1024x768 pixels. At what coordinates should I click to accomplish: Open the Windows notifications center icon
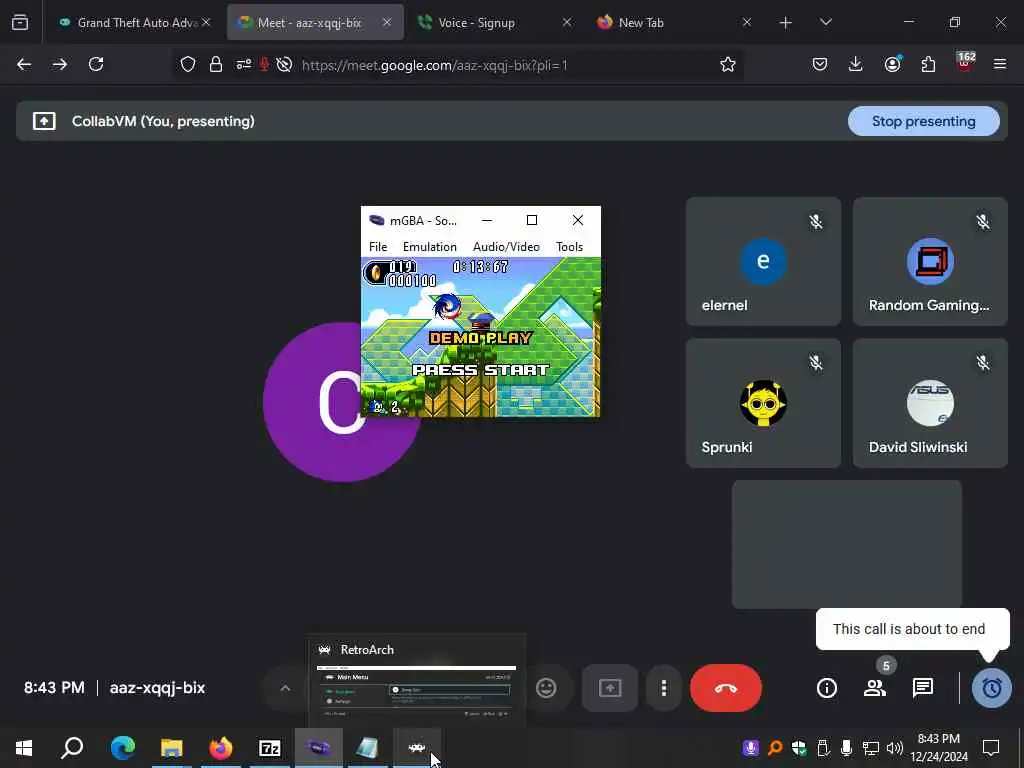pos(991,748)
